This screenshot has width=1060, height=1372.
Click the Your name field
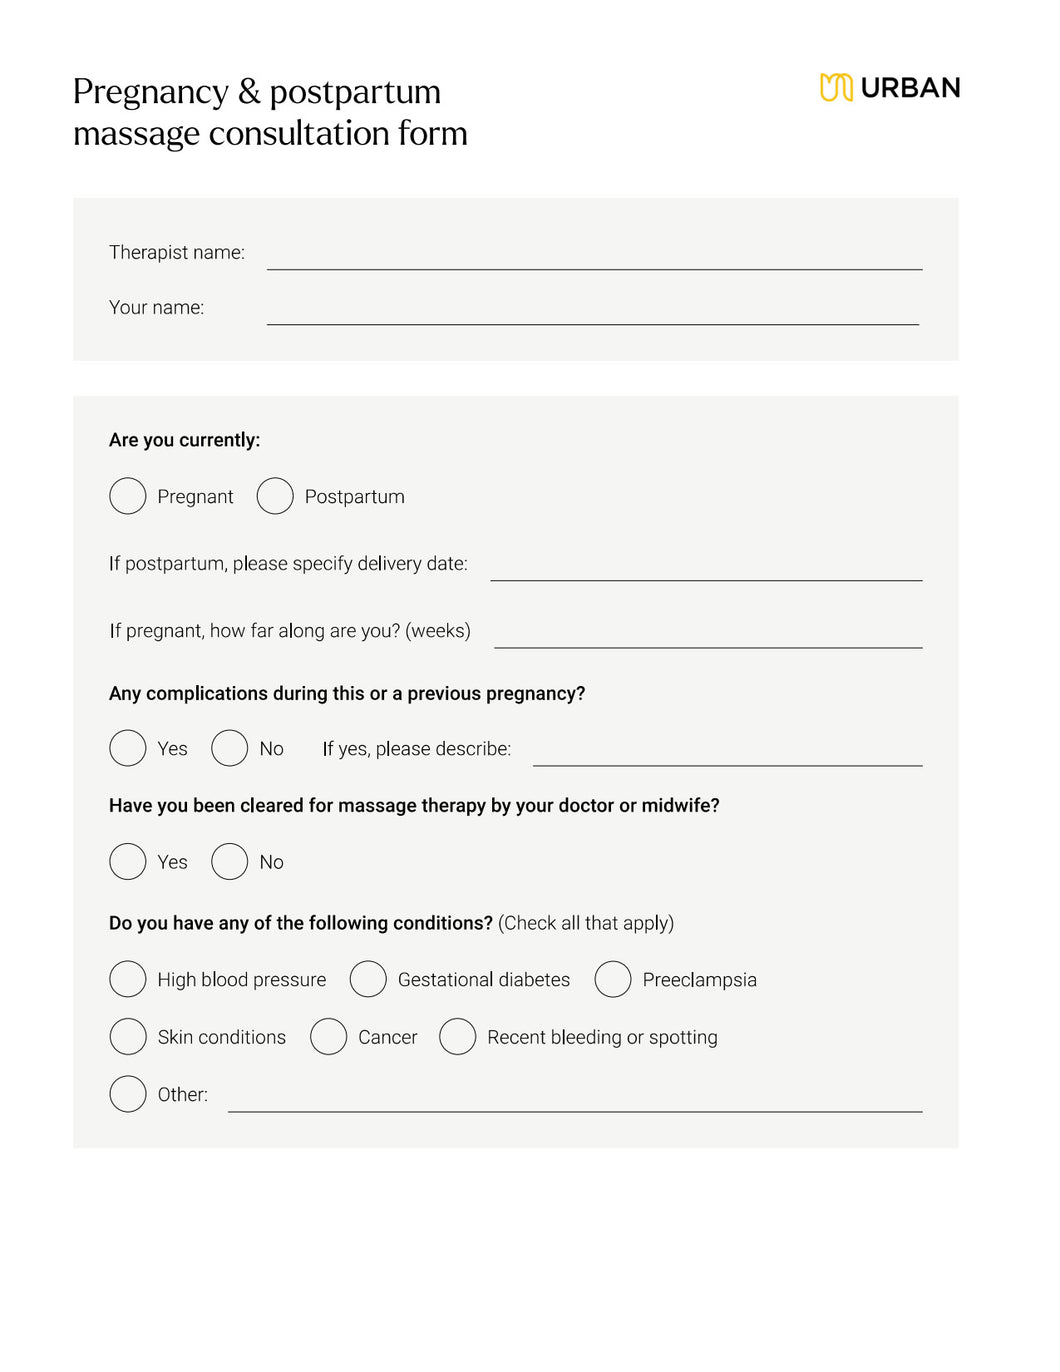[x=593, y=312]
